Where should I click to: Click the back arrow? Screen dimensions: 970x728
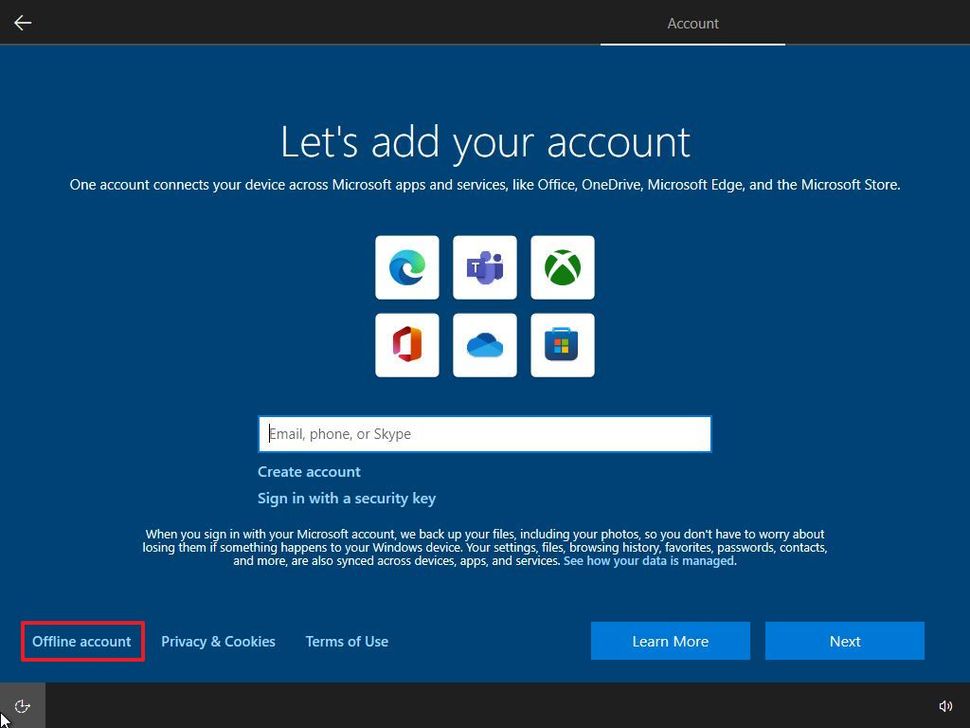[x=22, y=22]
